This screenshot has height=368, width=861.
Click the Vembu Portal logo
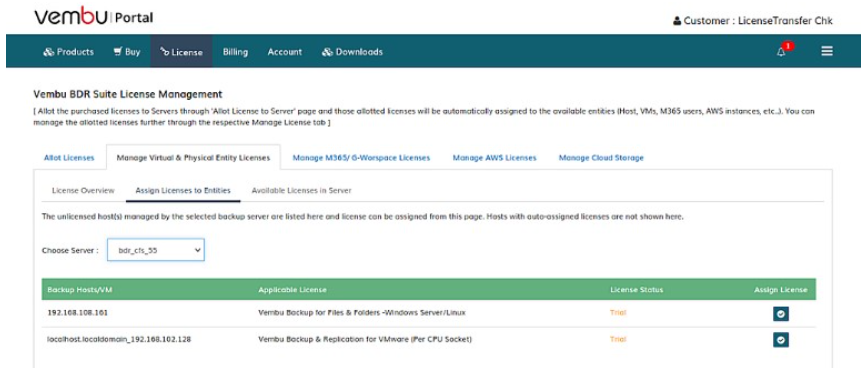coord(94,16)
